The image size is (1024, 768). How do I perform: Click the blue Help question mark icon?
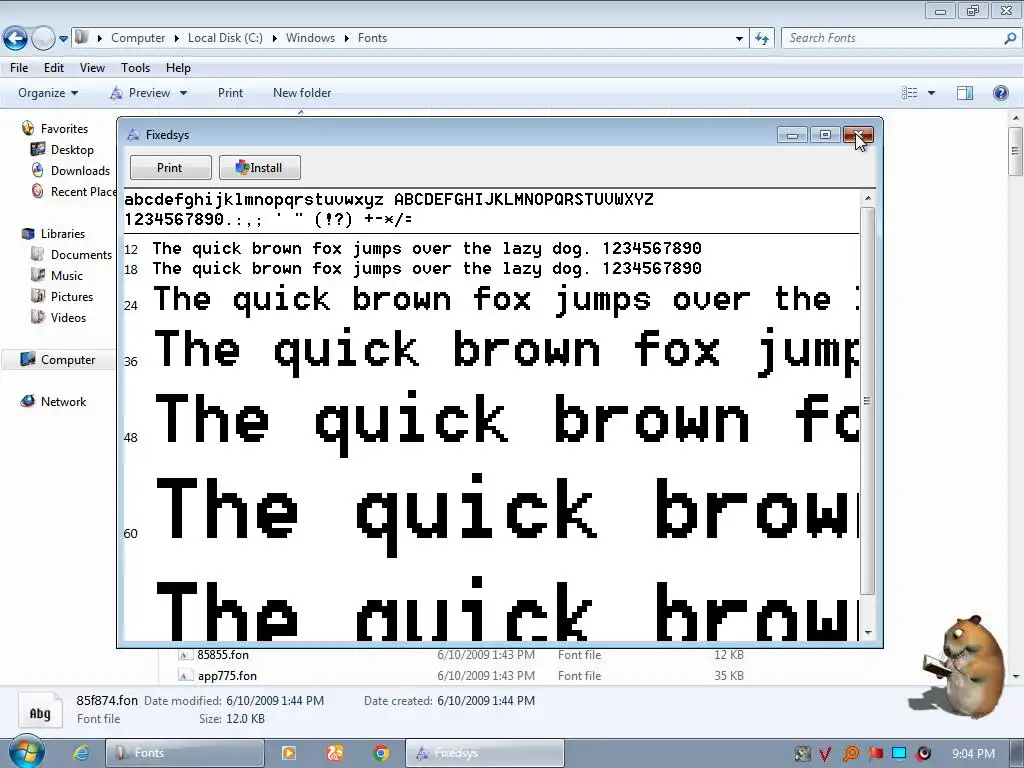pos(1000,93)
